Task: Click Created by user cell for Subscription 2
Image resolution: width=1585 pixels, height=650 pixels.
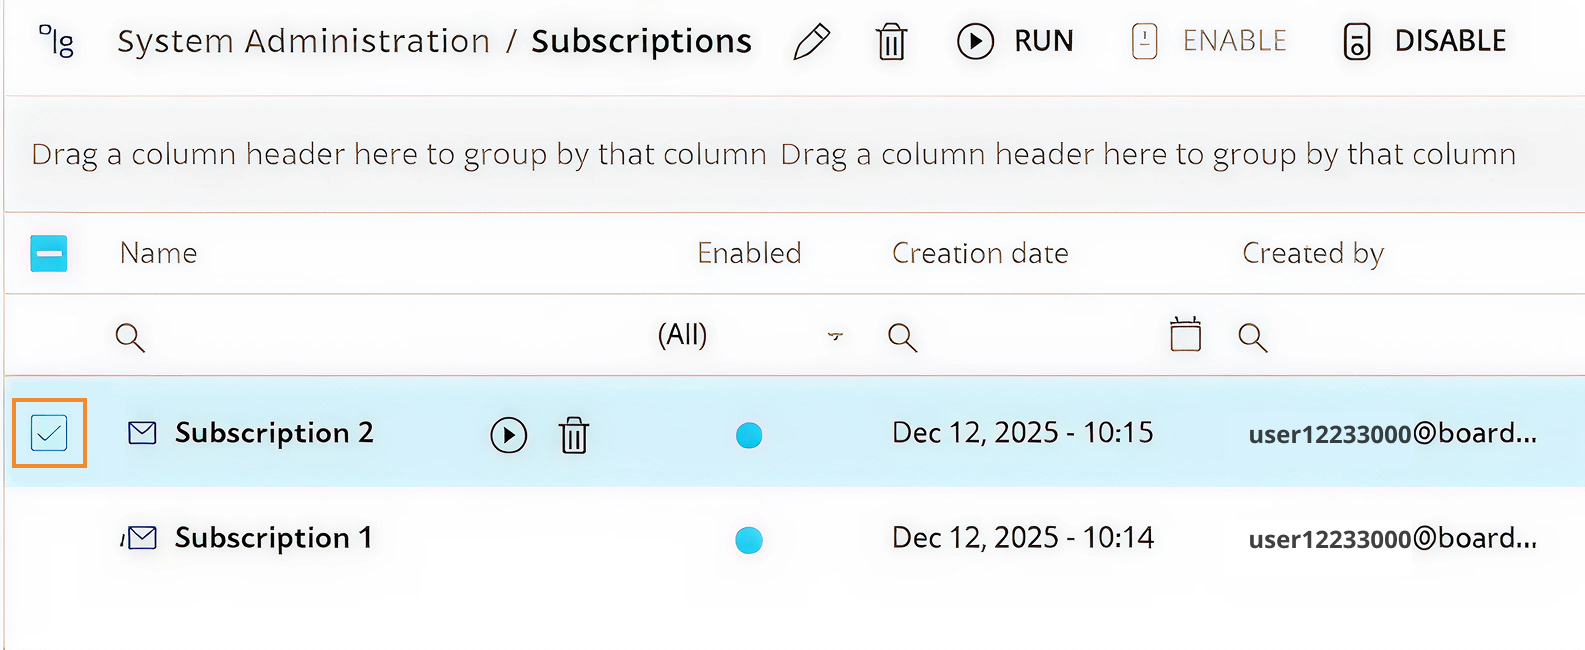Action: click(x=1393, y=433)
